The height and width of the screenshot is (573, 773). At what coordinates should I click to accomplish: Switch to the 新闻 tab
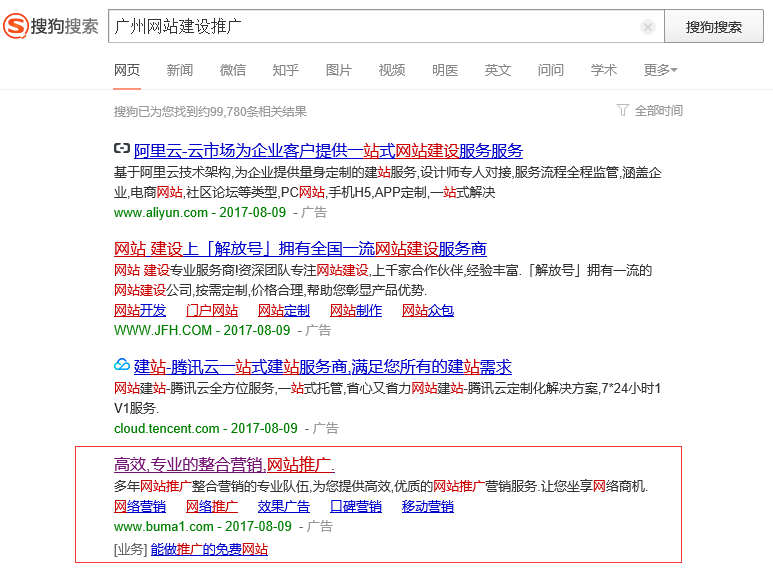180,70
